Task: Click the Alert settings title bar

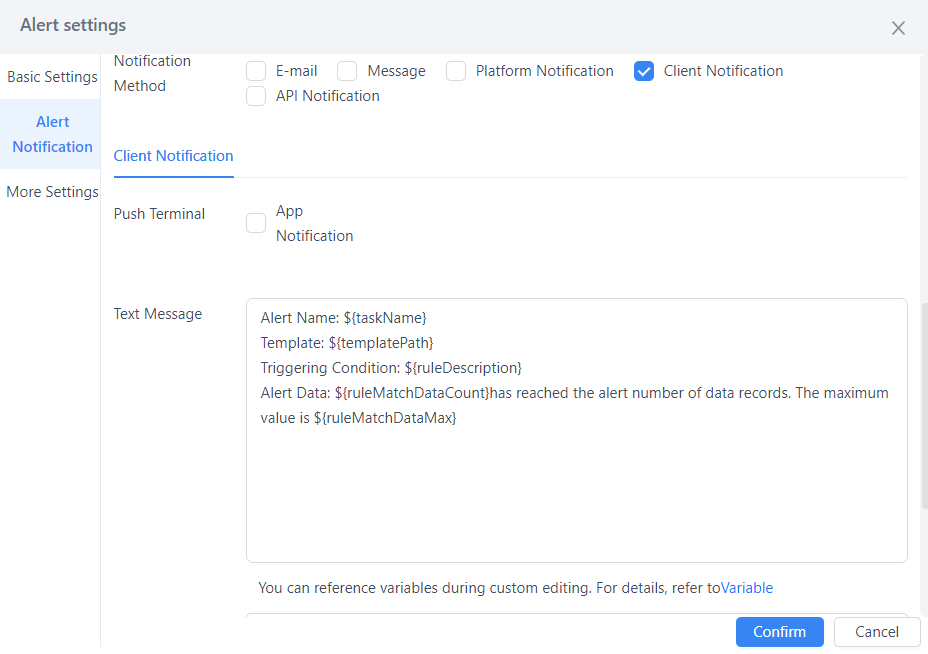Action: tap(72, 25)
